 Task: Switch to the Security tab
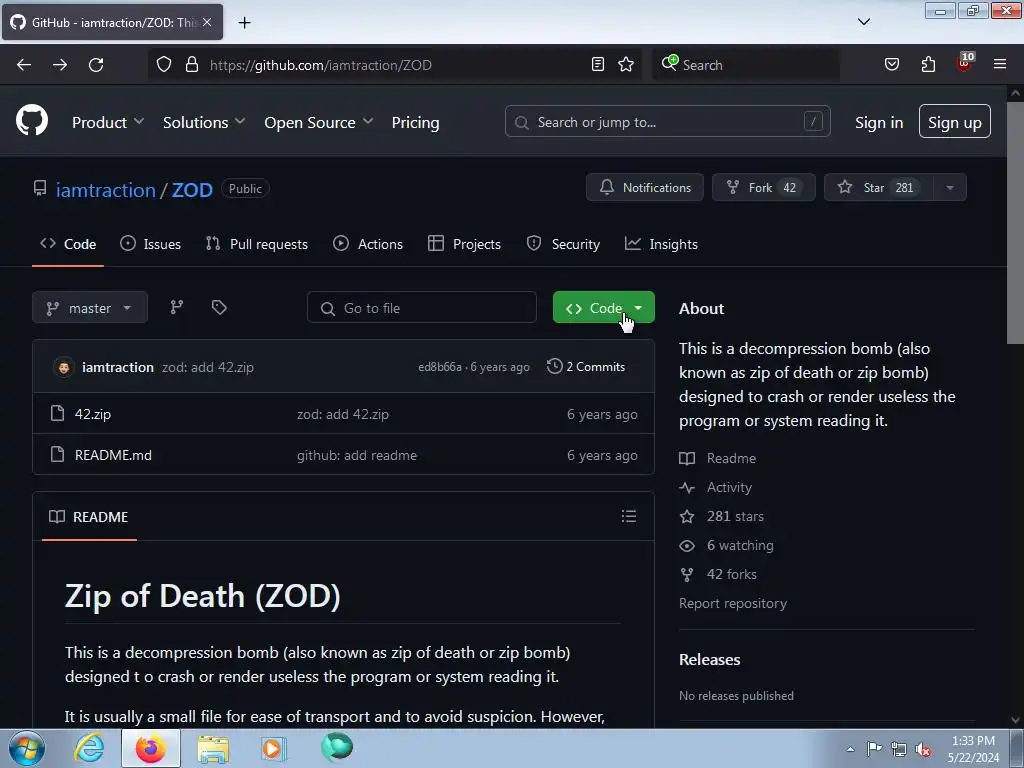tap(563, 244)
